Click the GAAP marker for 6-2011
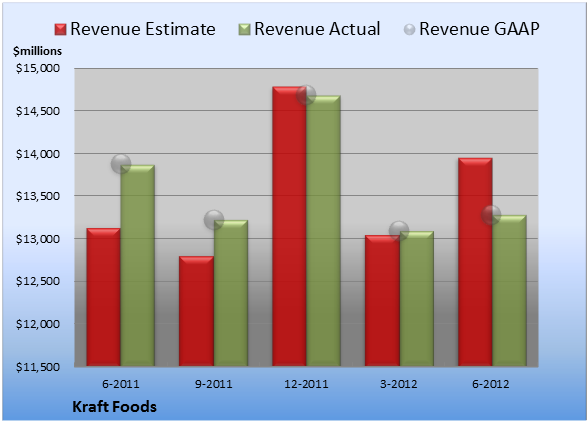 point(121,164)
